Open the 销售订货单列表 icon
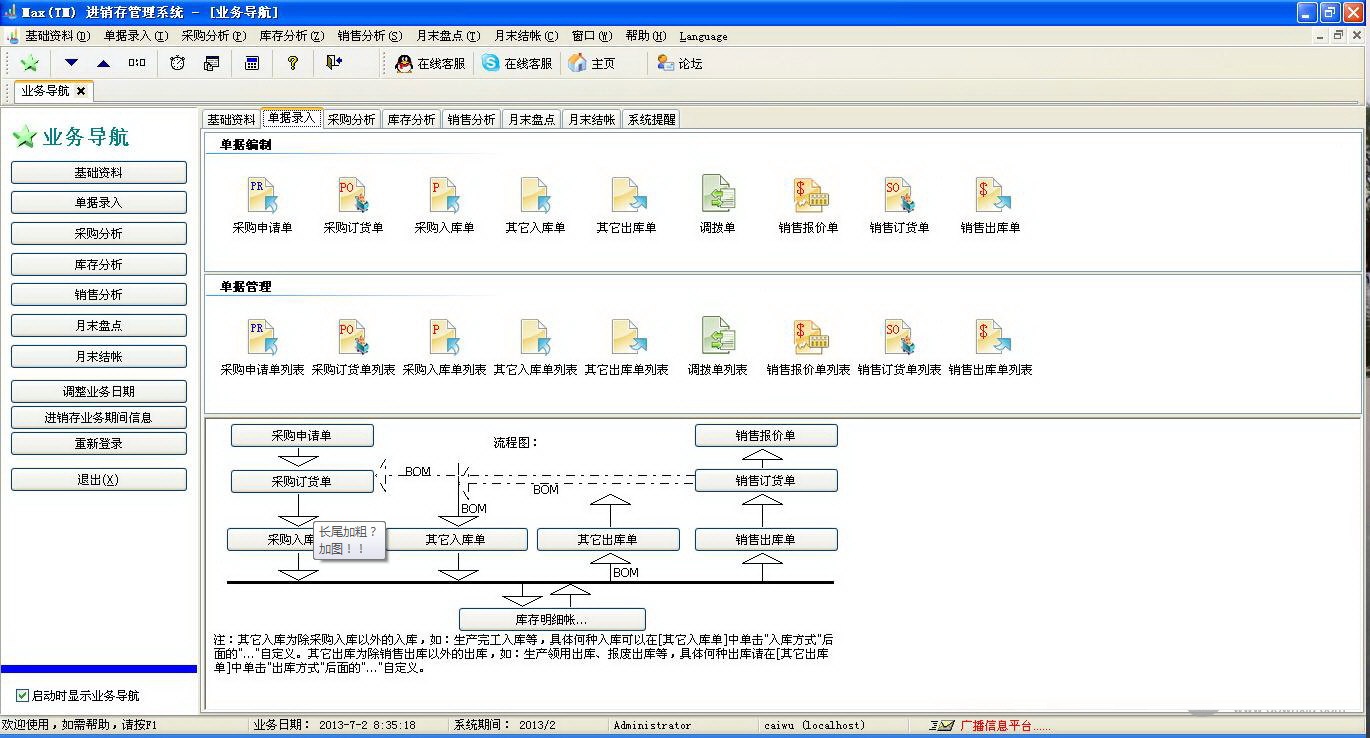The height and width of the screenshot is (738, 1370). point(899,337)
